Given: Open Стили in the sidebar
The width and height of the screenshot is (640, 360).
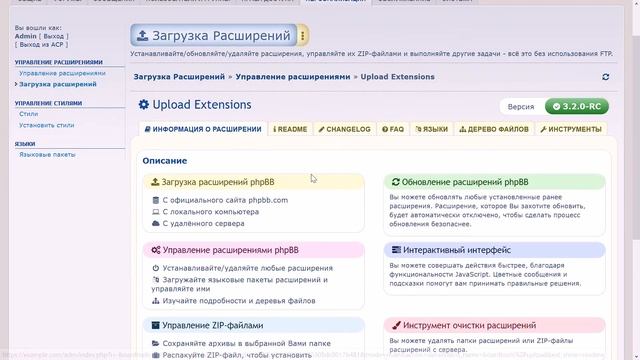Looking at the screenshot, I should click(29, 114).
